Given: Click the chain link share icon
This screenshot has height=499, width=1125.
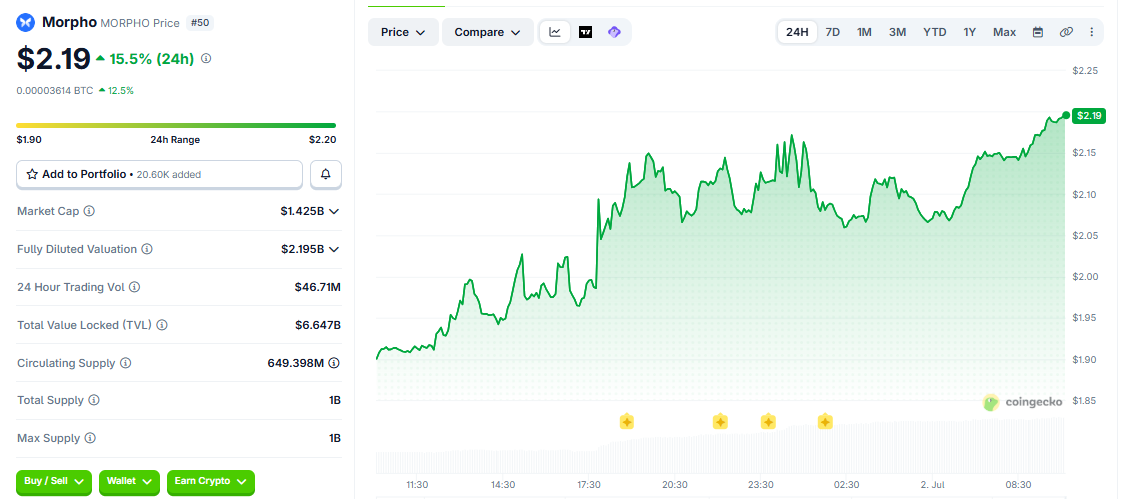Looking at the screenshot, I should point(1066,32).
